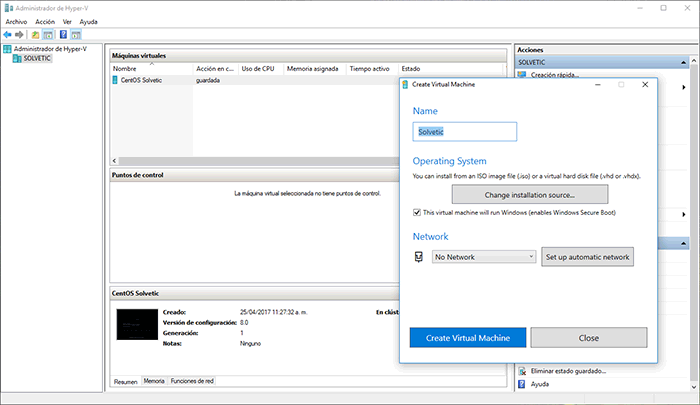Click the Close button in the dialog
The image size is (700, 405).
point(589,338)
